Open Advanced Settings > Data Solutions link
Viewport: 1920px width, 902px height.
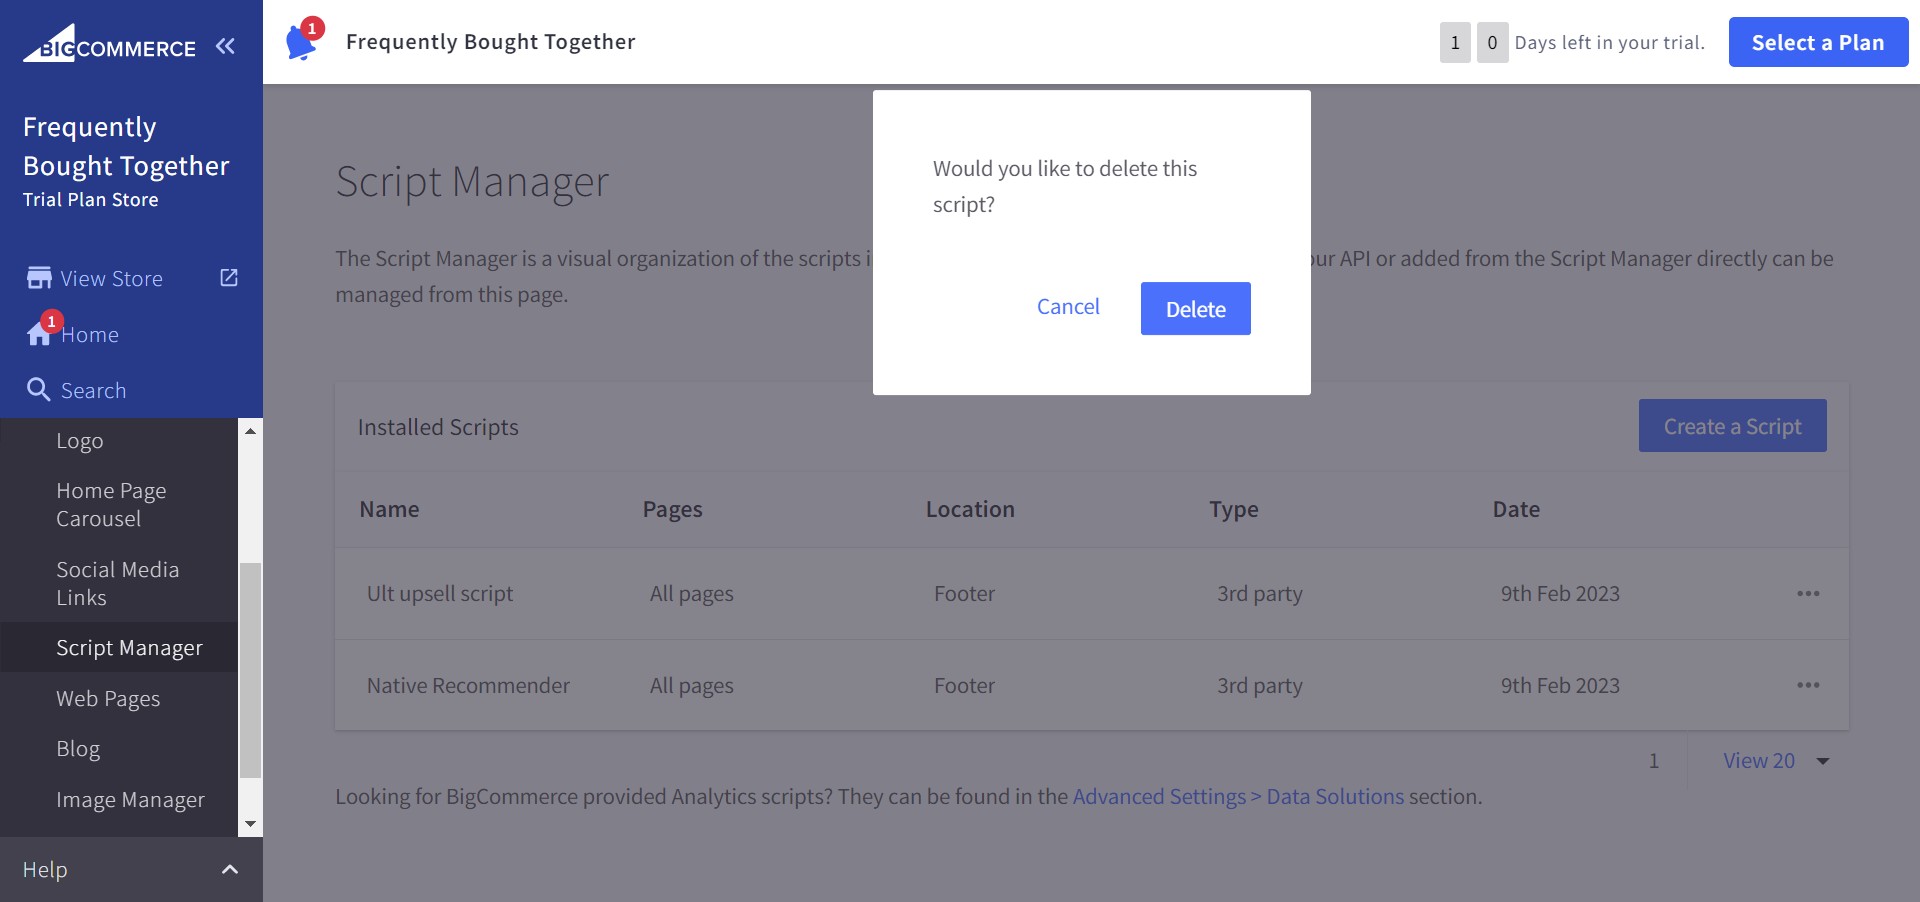pyautogui.click(x=1238, y=797)
